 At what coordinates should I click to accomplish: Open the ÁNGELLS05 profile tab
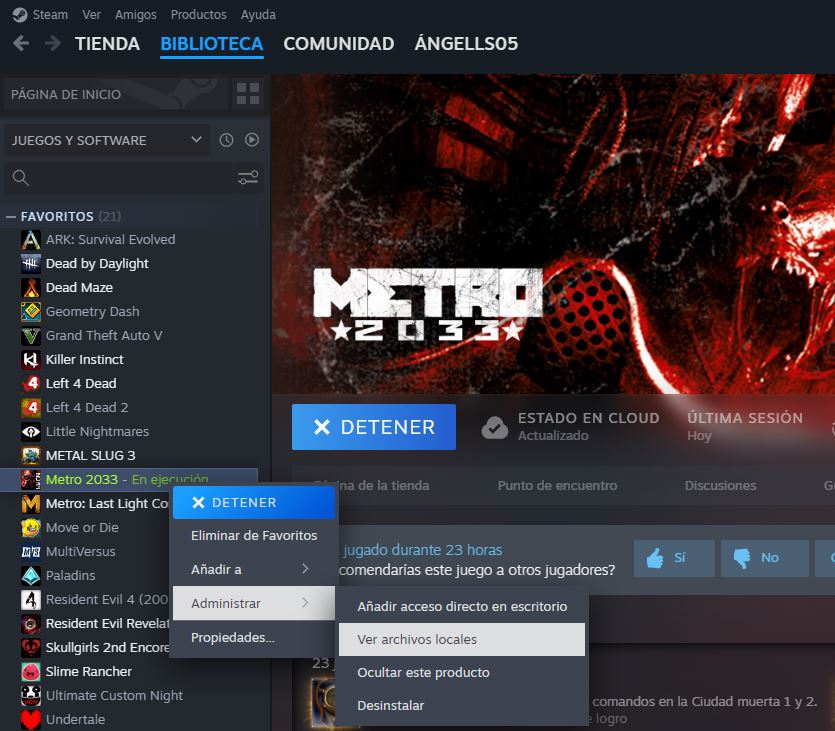(466, 44)
